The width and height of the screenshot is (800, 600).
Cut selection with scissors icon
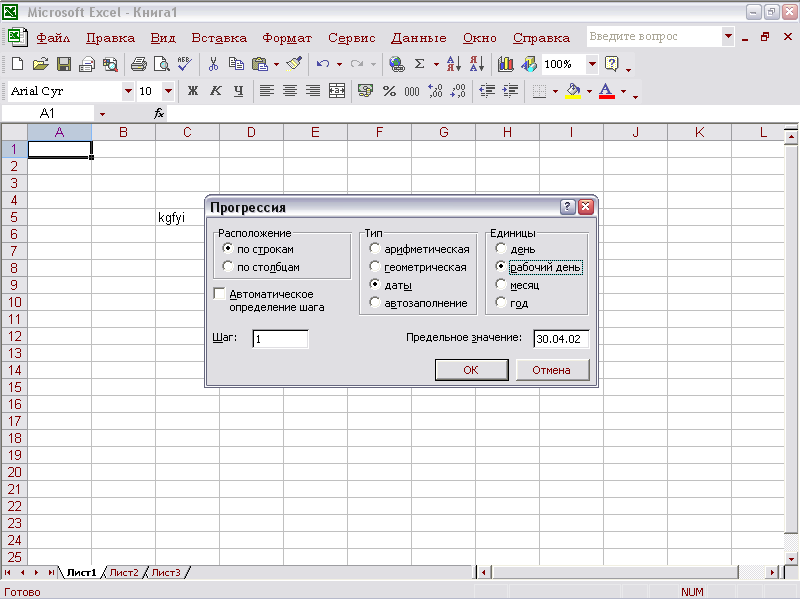[213, 64]
